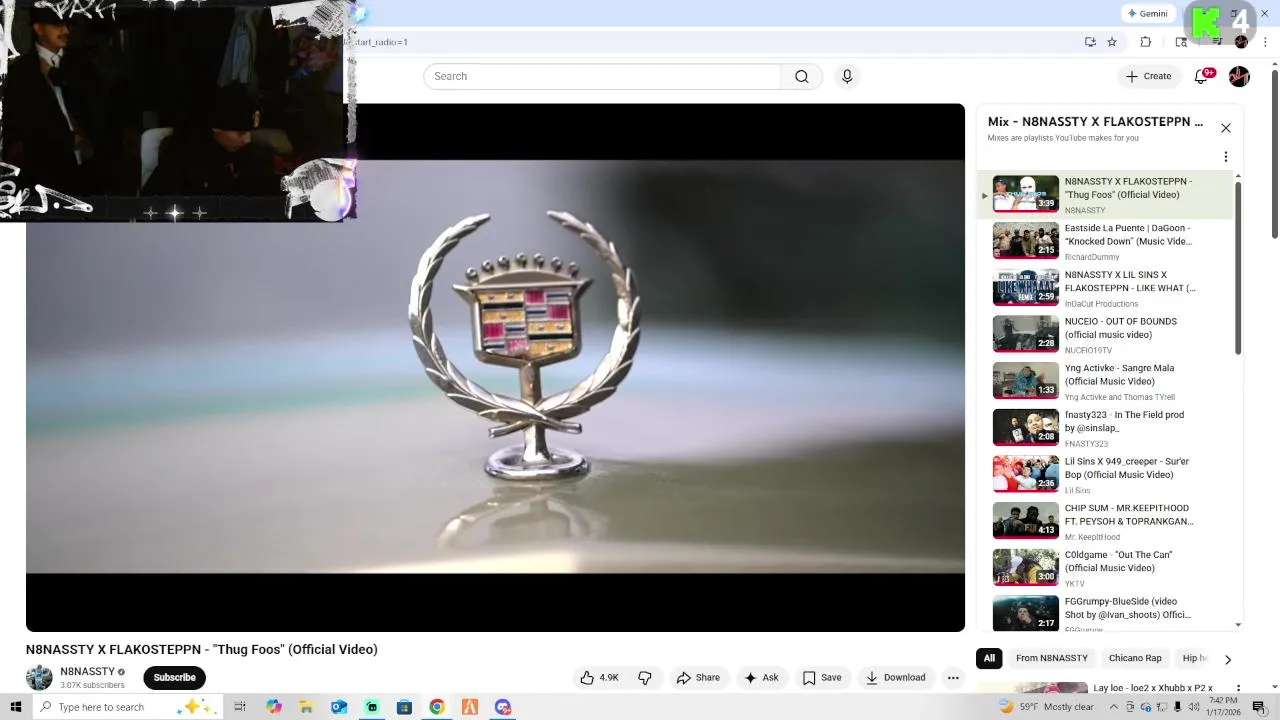The width and height of the screenshot is (1280, 720).
Task: Open options for Lay loe recommended video
Action: point(1238,689)
